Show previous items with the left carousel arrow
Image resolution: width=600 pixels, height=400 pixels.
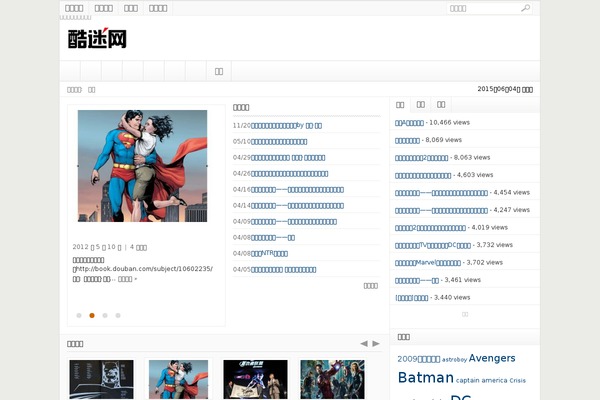click(364, 344)
